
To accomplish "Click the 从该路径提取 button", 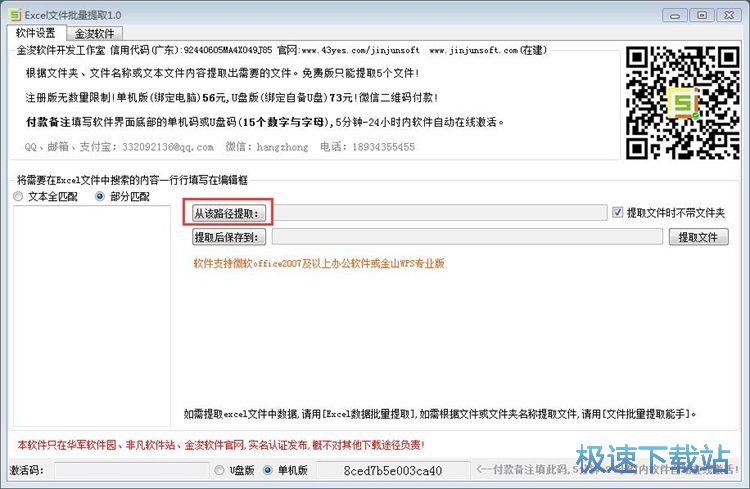I will (229, 213).
